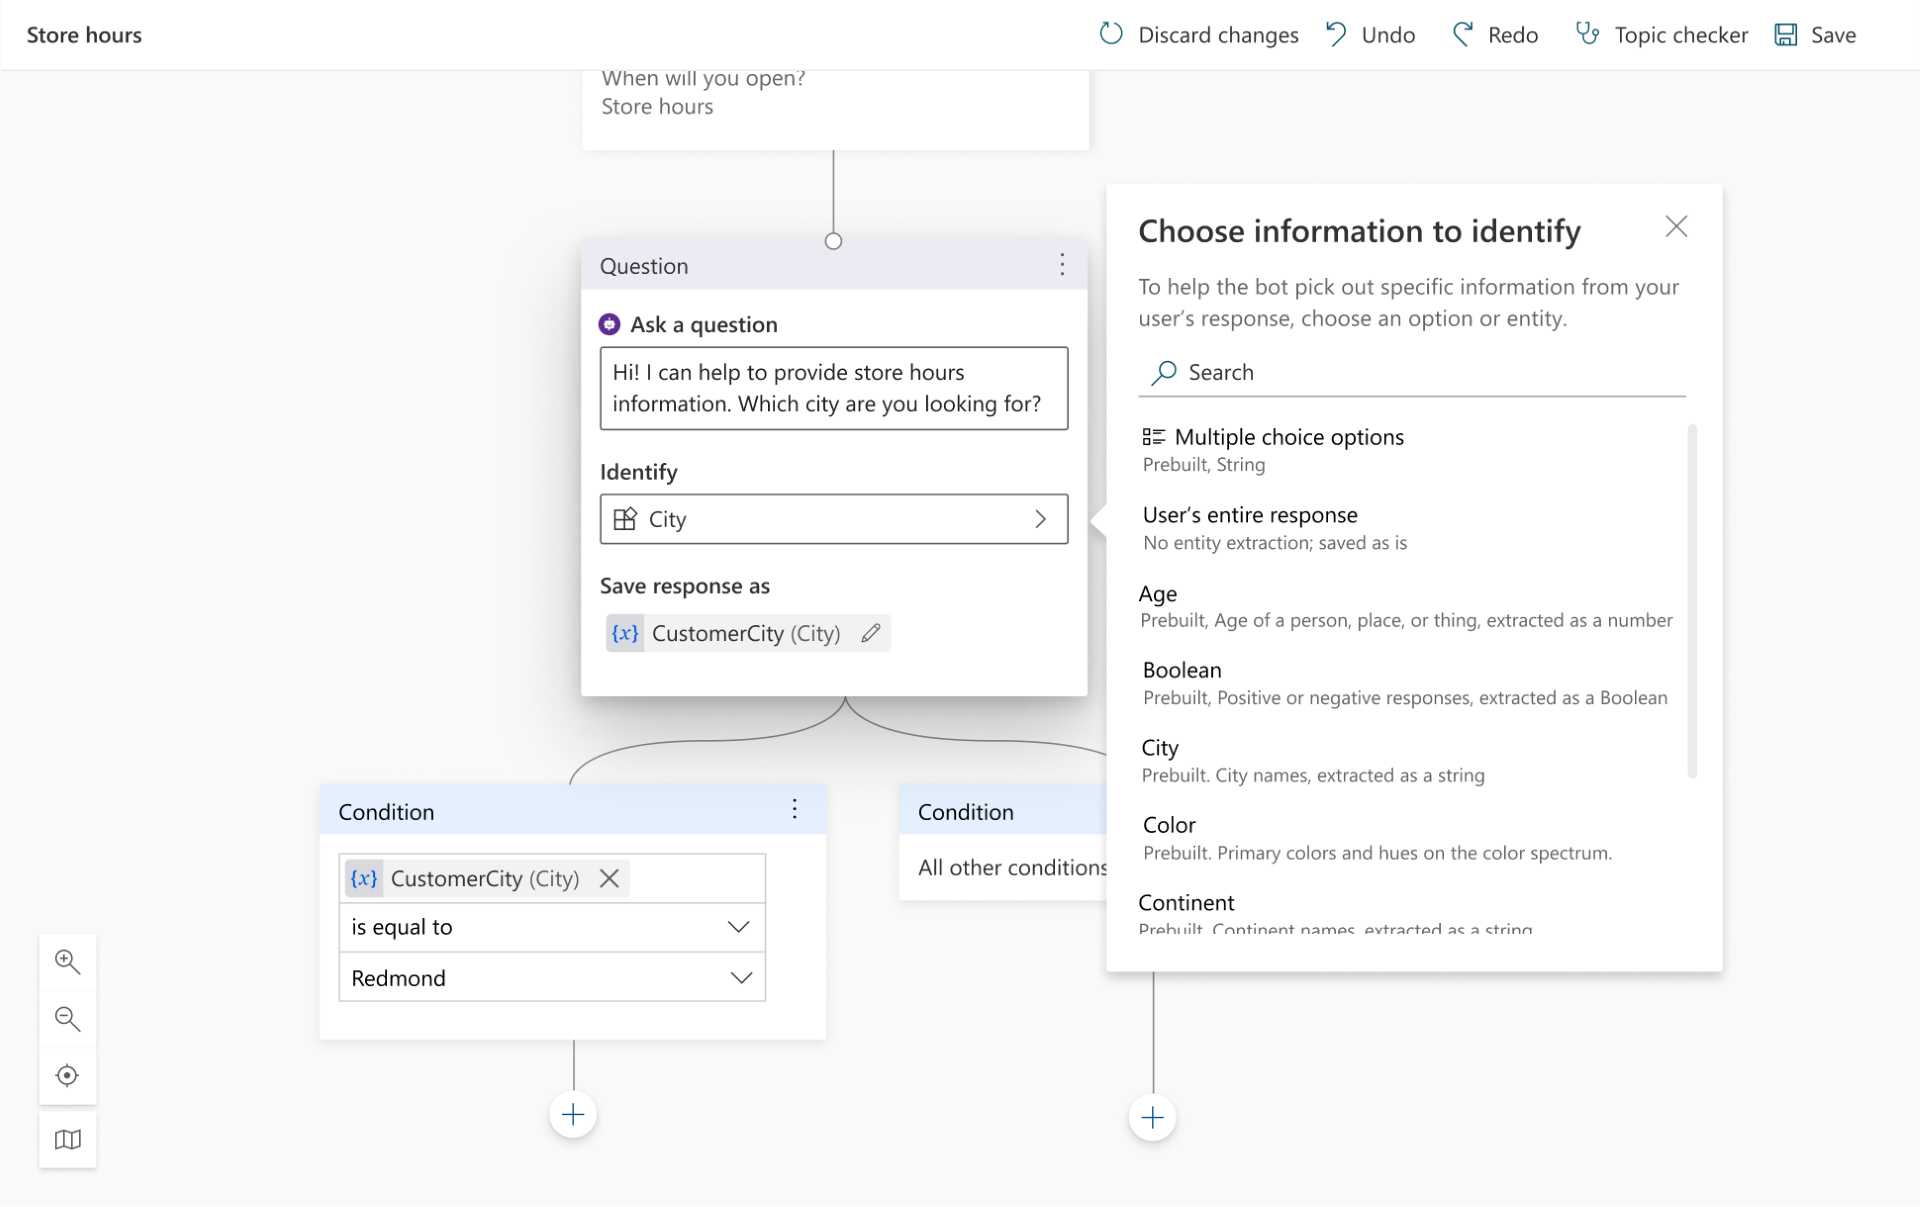The image size is (1920, 1207).
Task: Click Topic checker button
Action: (1661, 35)
